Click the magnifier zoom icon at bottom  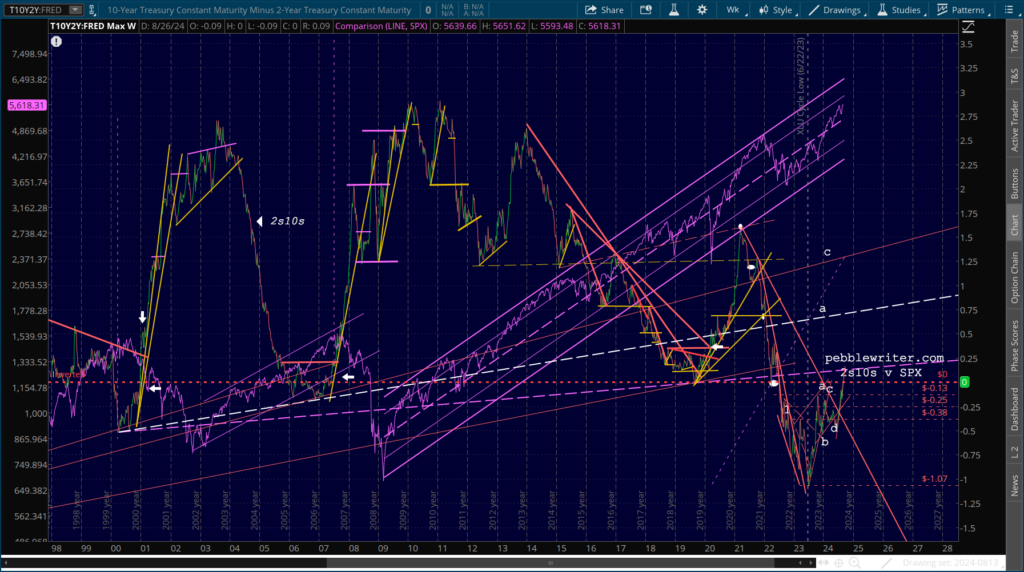(854, 562)
